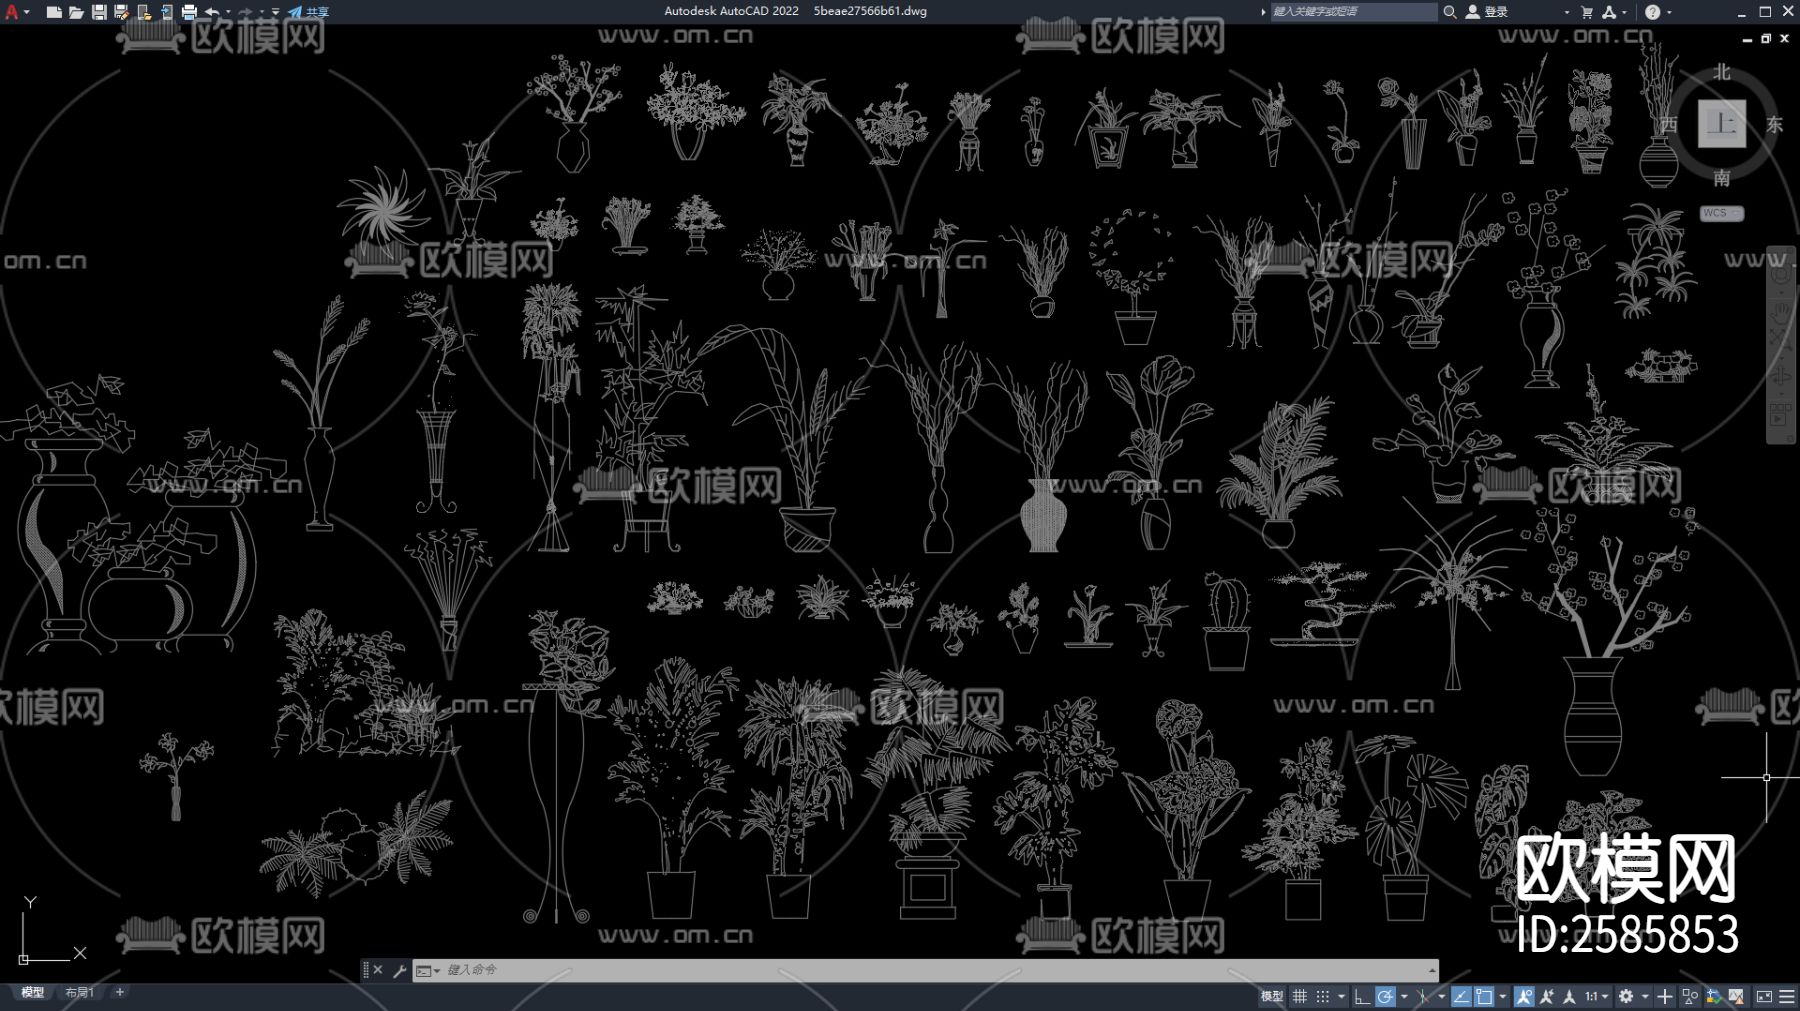Expand the sign-in account dropdown
Image resolution: width=1800 pixels, height=1011 pixels.
click(1566, 12)
